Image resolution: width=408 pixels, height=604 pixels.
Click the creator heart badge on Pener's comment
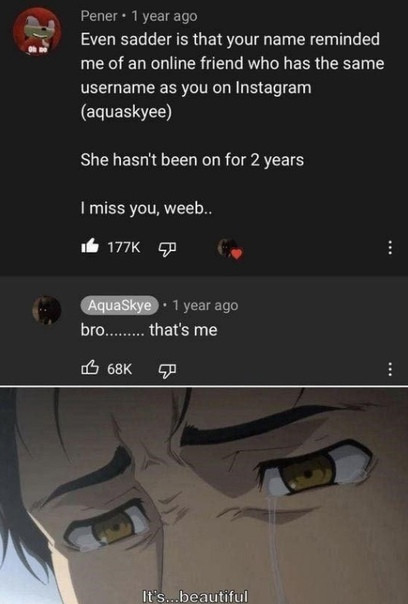(x=231, y=248)
